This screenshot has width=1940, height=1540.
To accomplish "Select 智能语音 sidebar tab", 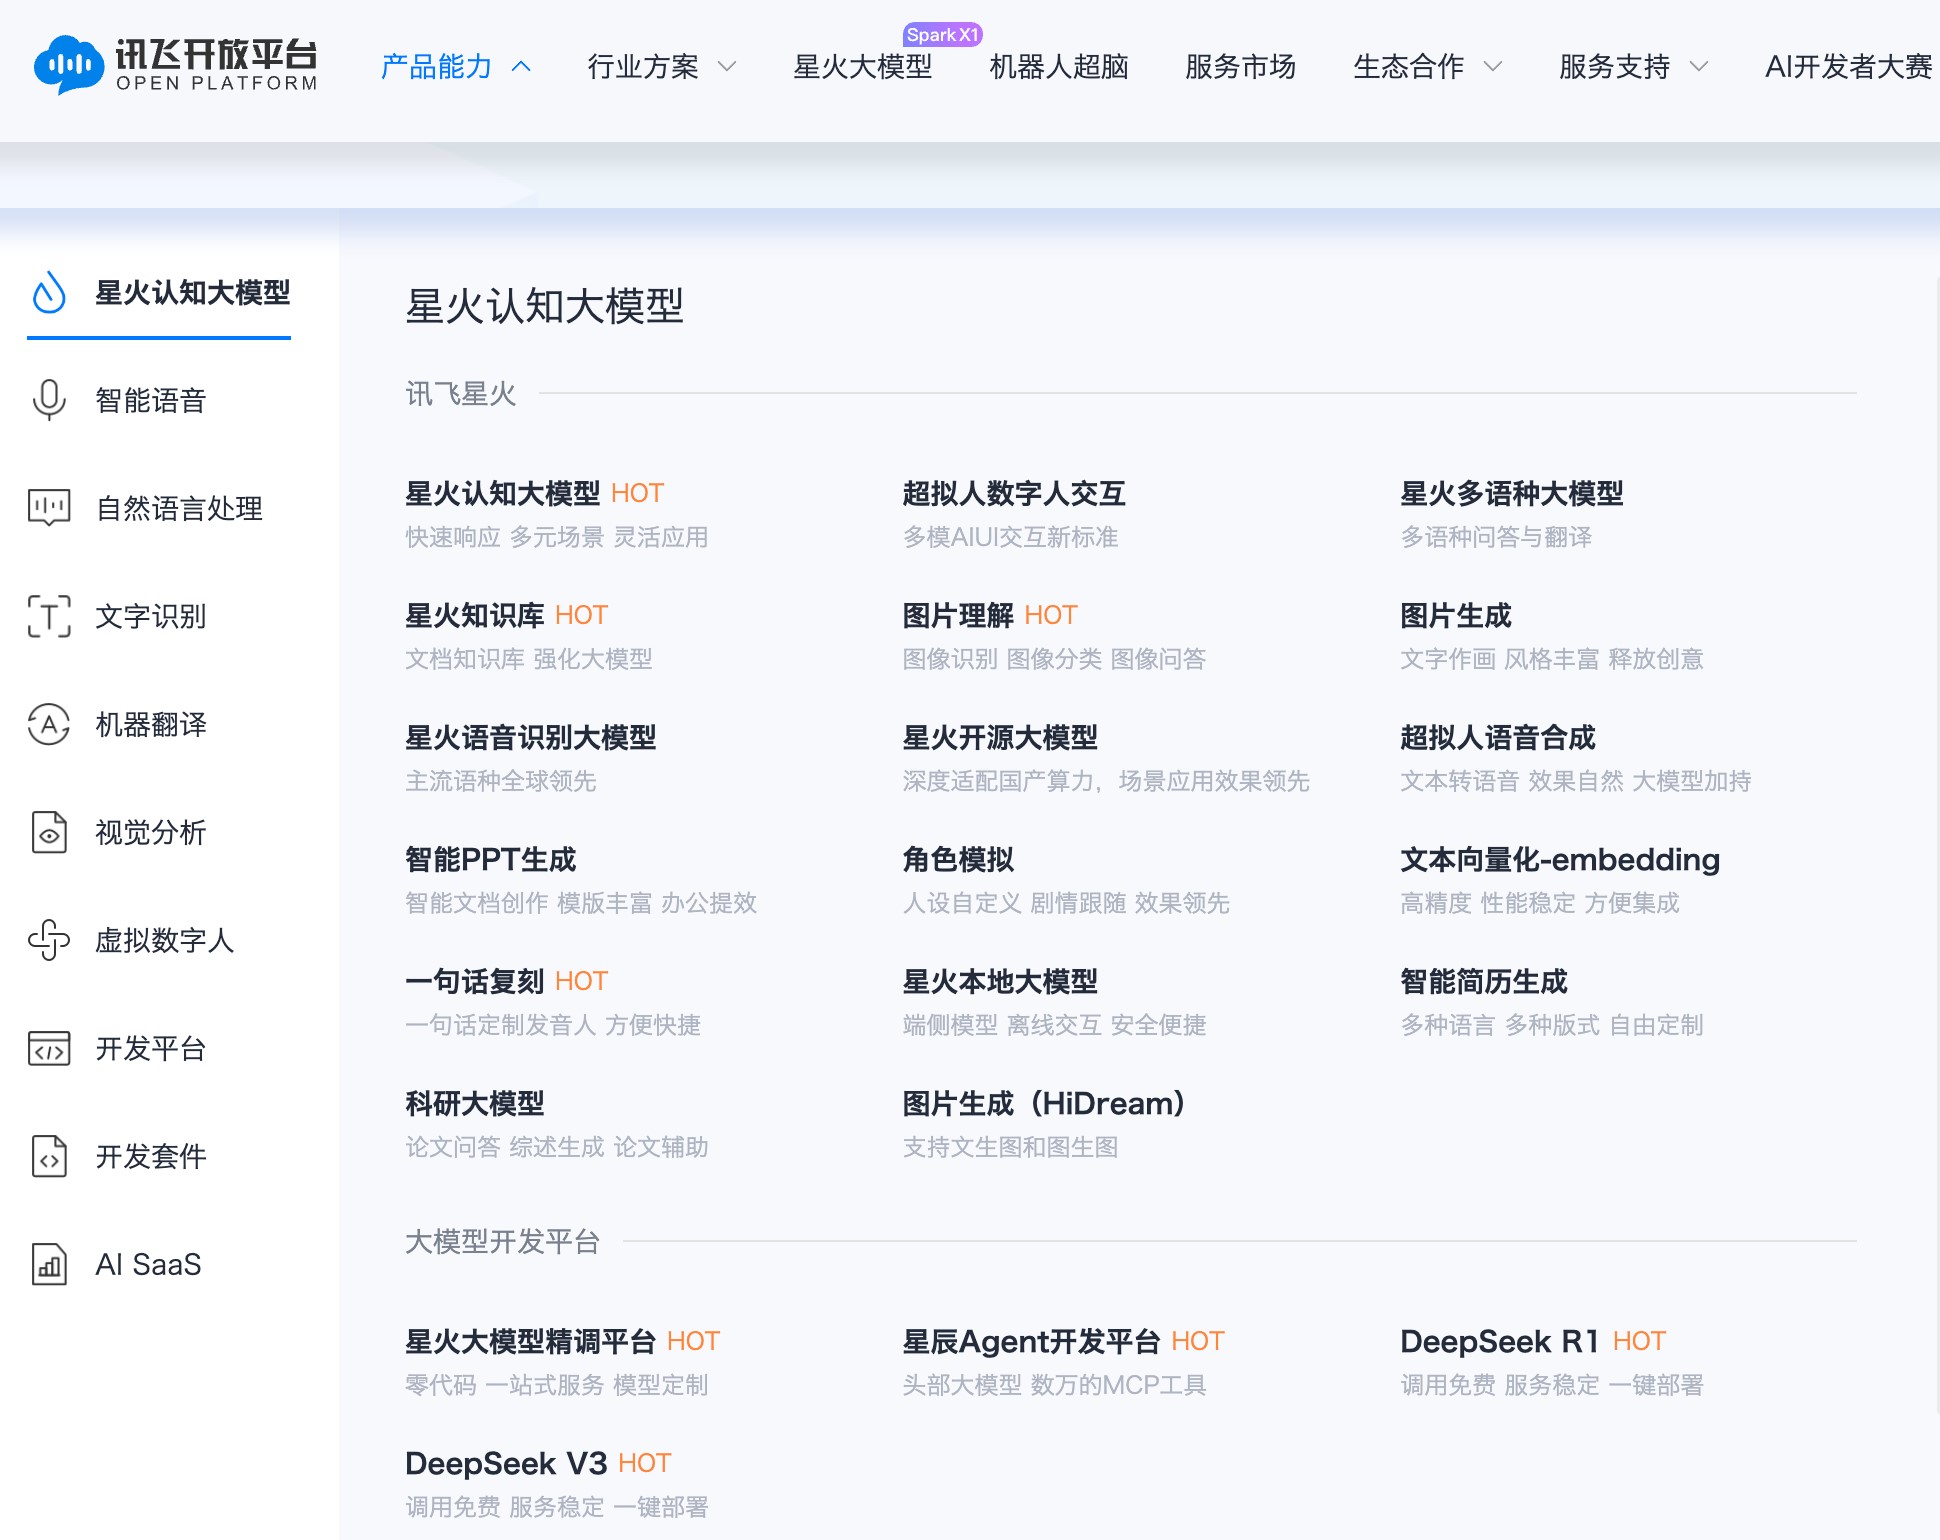I will (x=151, y=400).
